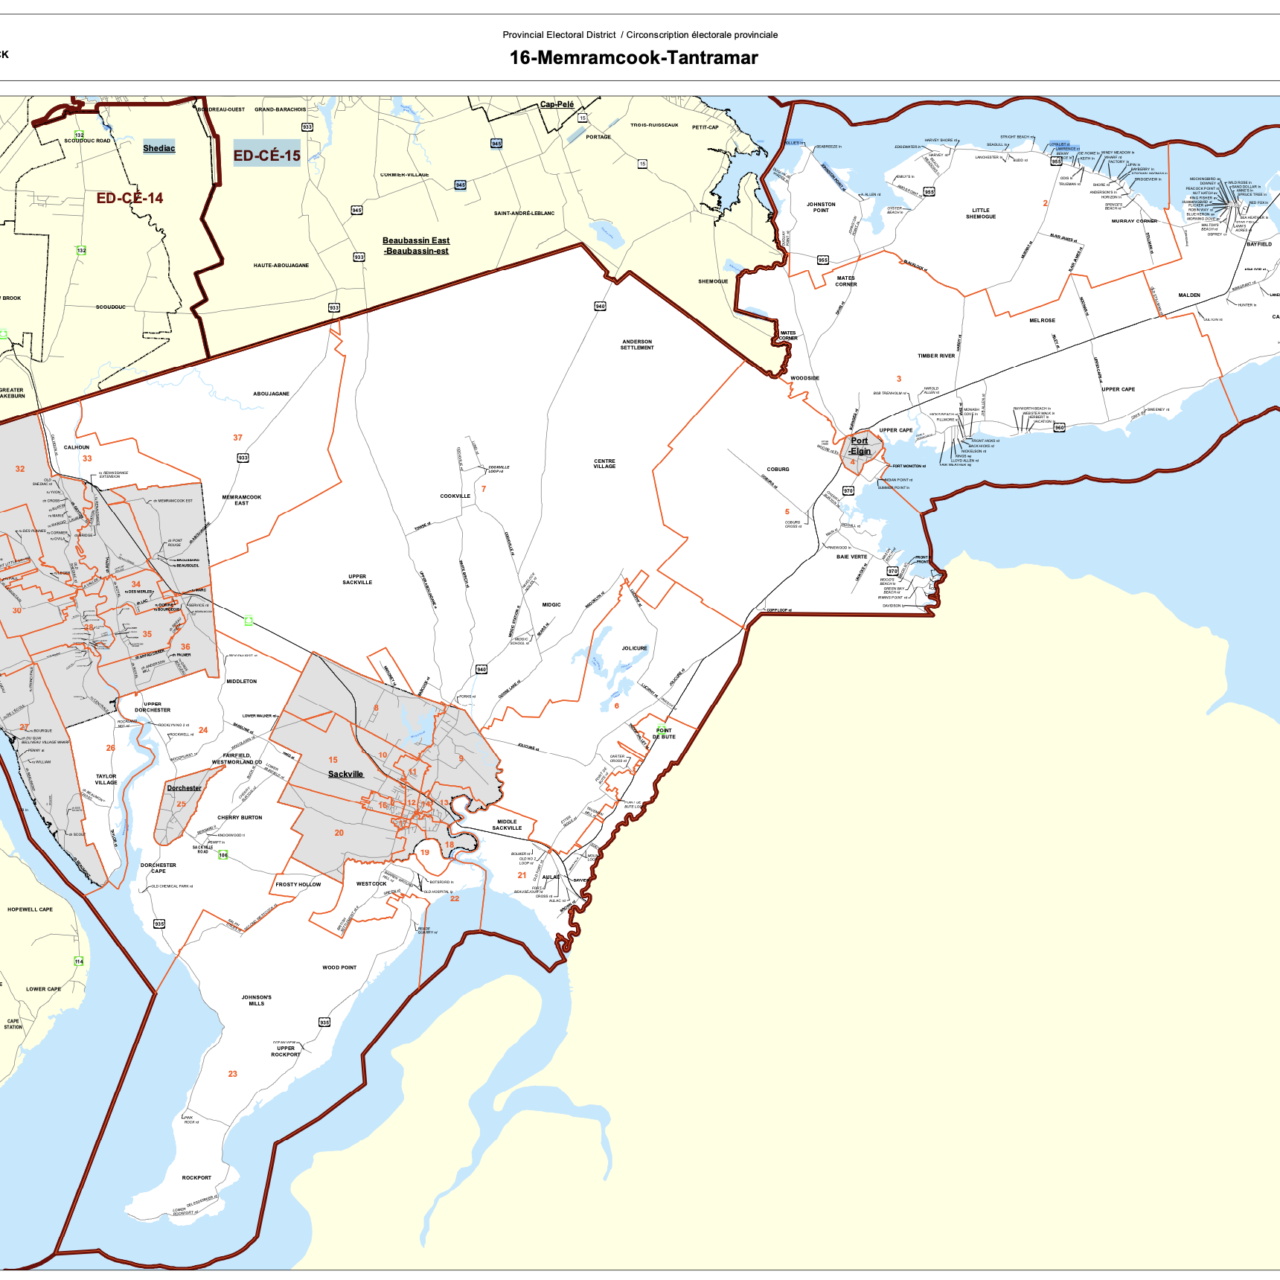The image size is (1280, 1280).
Task: Click the POINT DE BUTE label
Action: (x=664, y=733)
